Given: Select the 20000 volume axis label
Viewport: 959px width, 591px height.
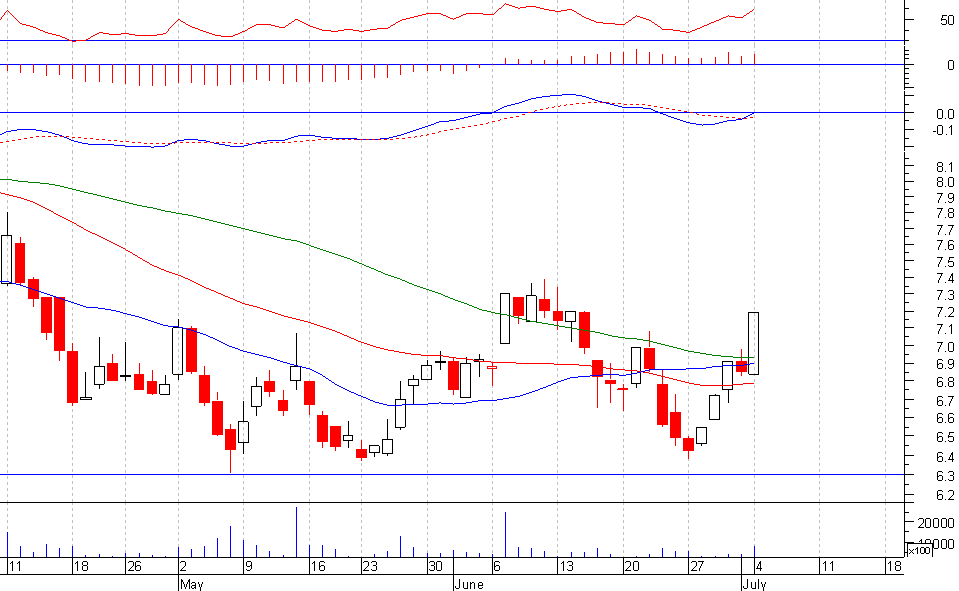Looking at the screenshot, I should (x=936, y=523).
